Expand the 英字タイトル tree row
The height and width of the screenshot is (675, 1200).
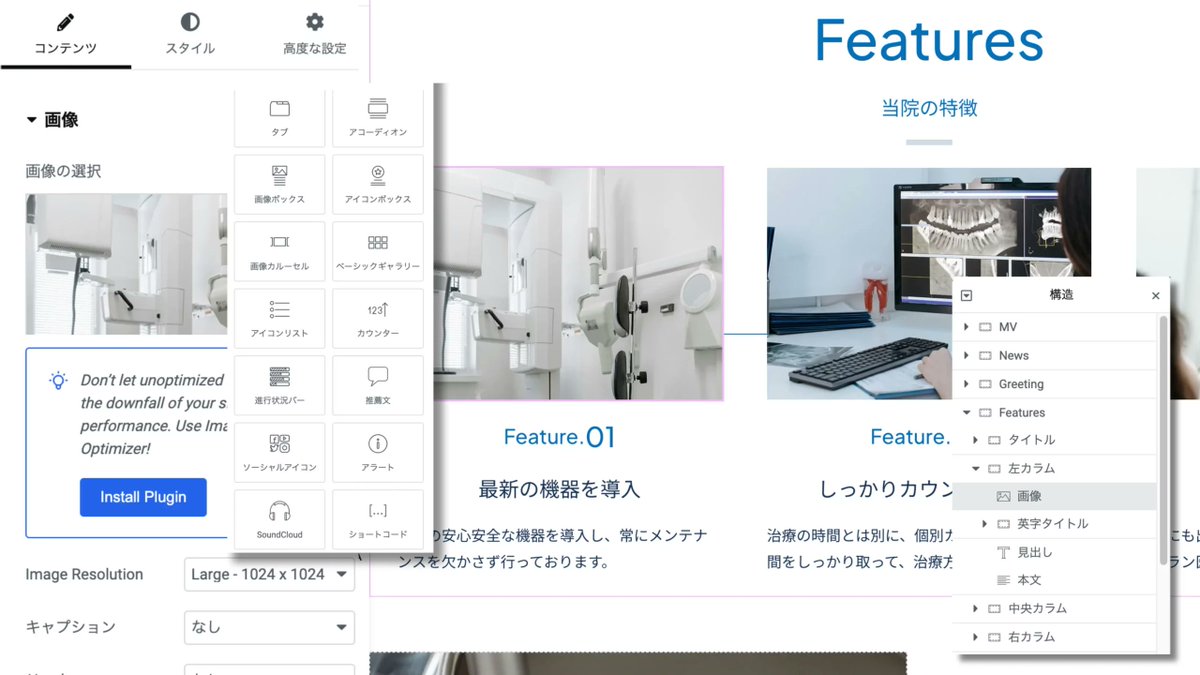(x=985, y=524)
